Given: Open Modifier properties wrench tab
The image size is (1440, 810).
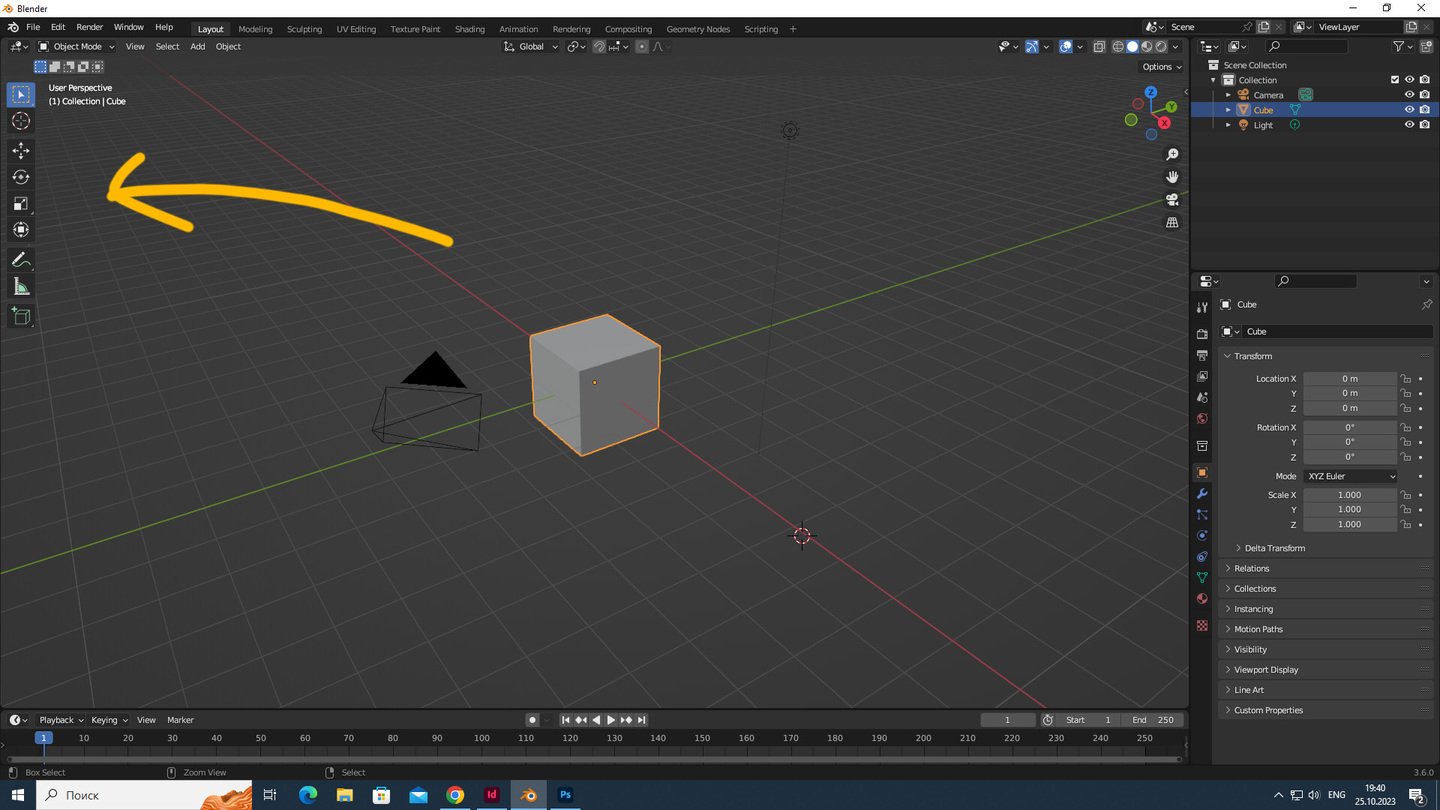Looking at the screenshot, I should click(x=1202, y=494).
